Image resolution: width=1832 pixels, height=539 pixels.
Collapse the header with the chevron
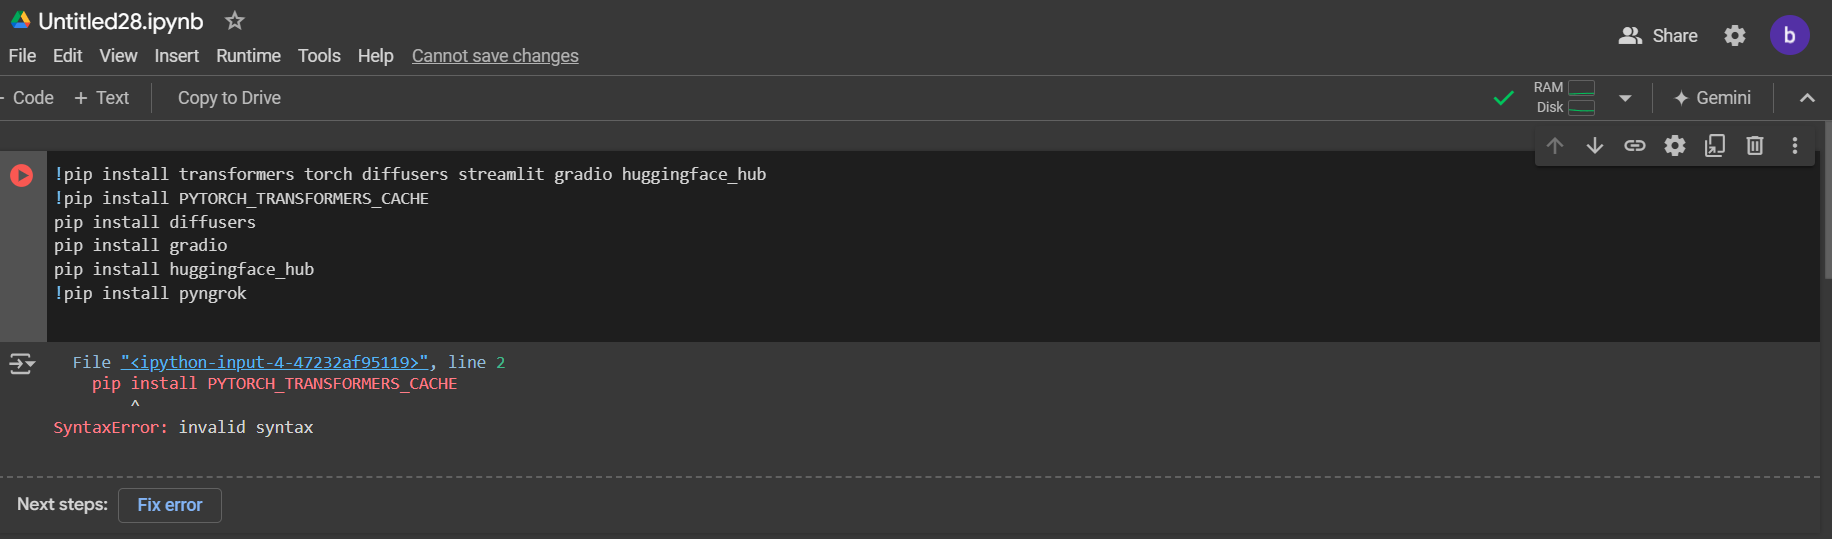pyautogui.click(x=1807, y=98)
